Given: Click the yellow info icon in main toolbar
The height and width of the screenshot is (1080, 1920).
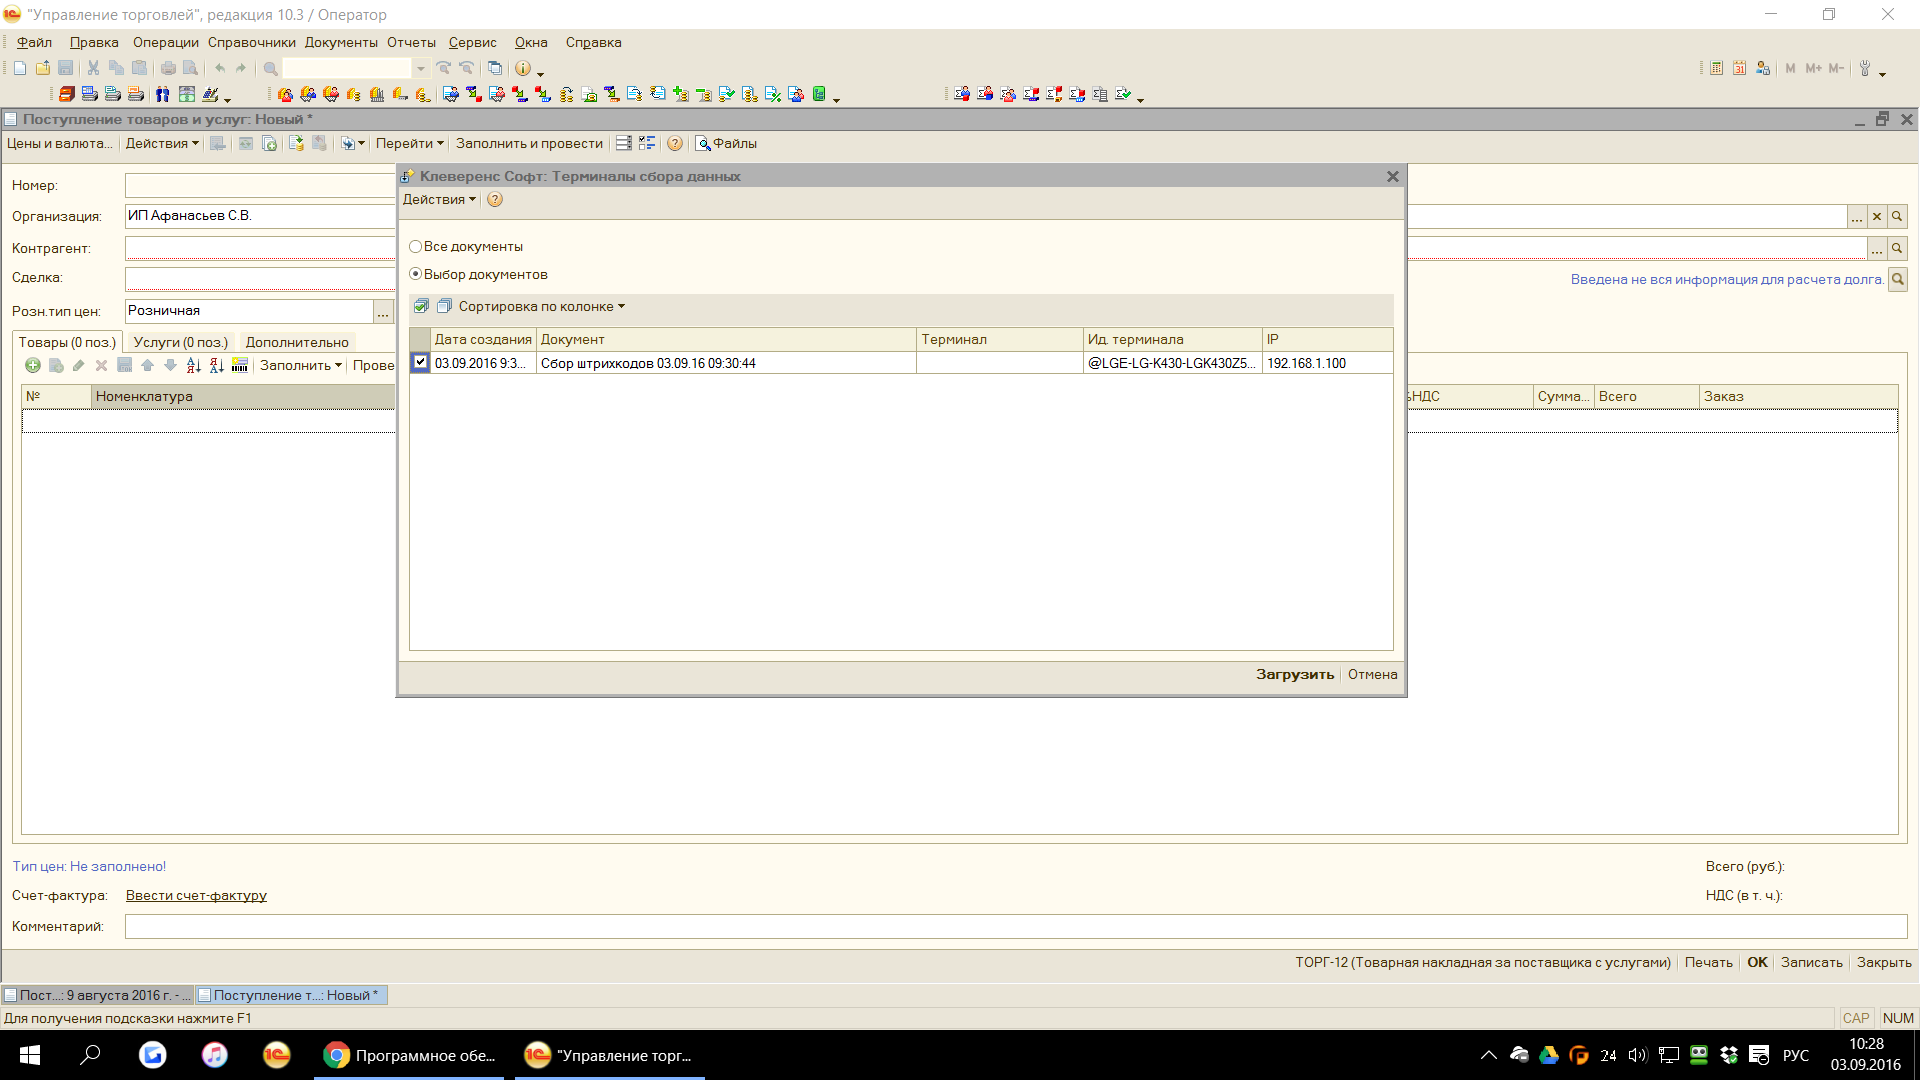Looking at the screenshot, I should click(x=522, y=68).
